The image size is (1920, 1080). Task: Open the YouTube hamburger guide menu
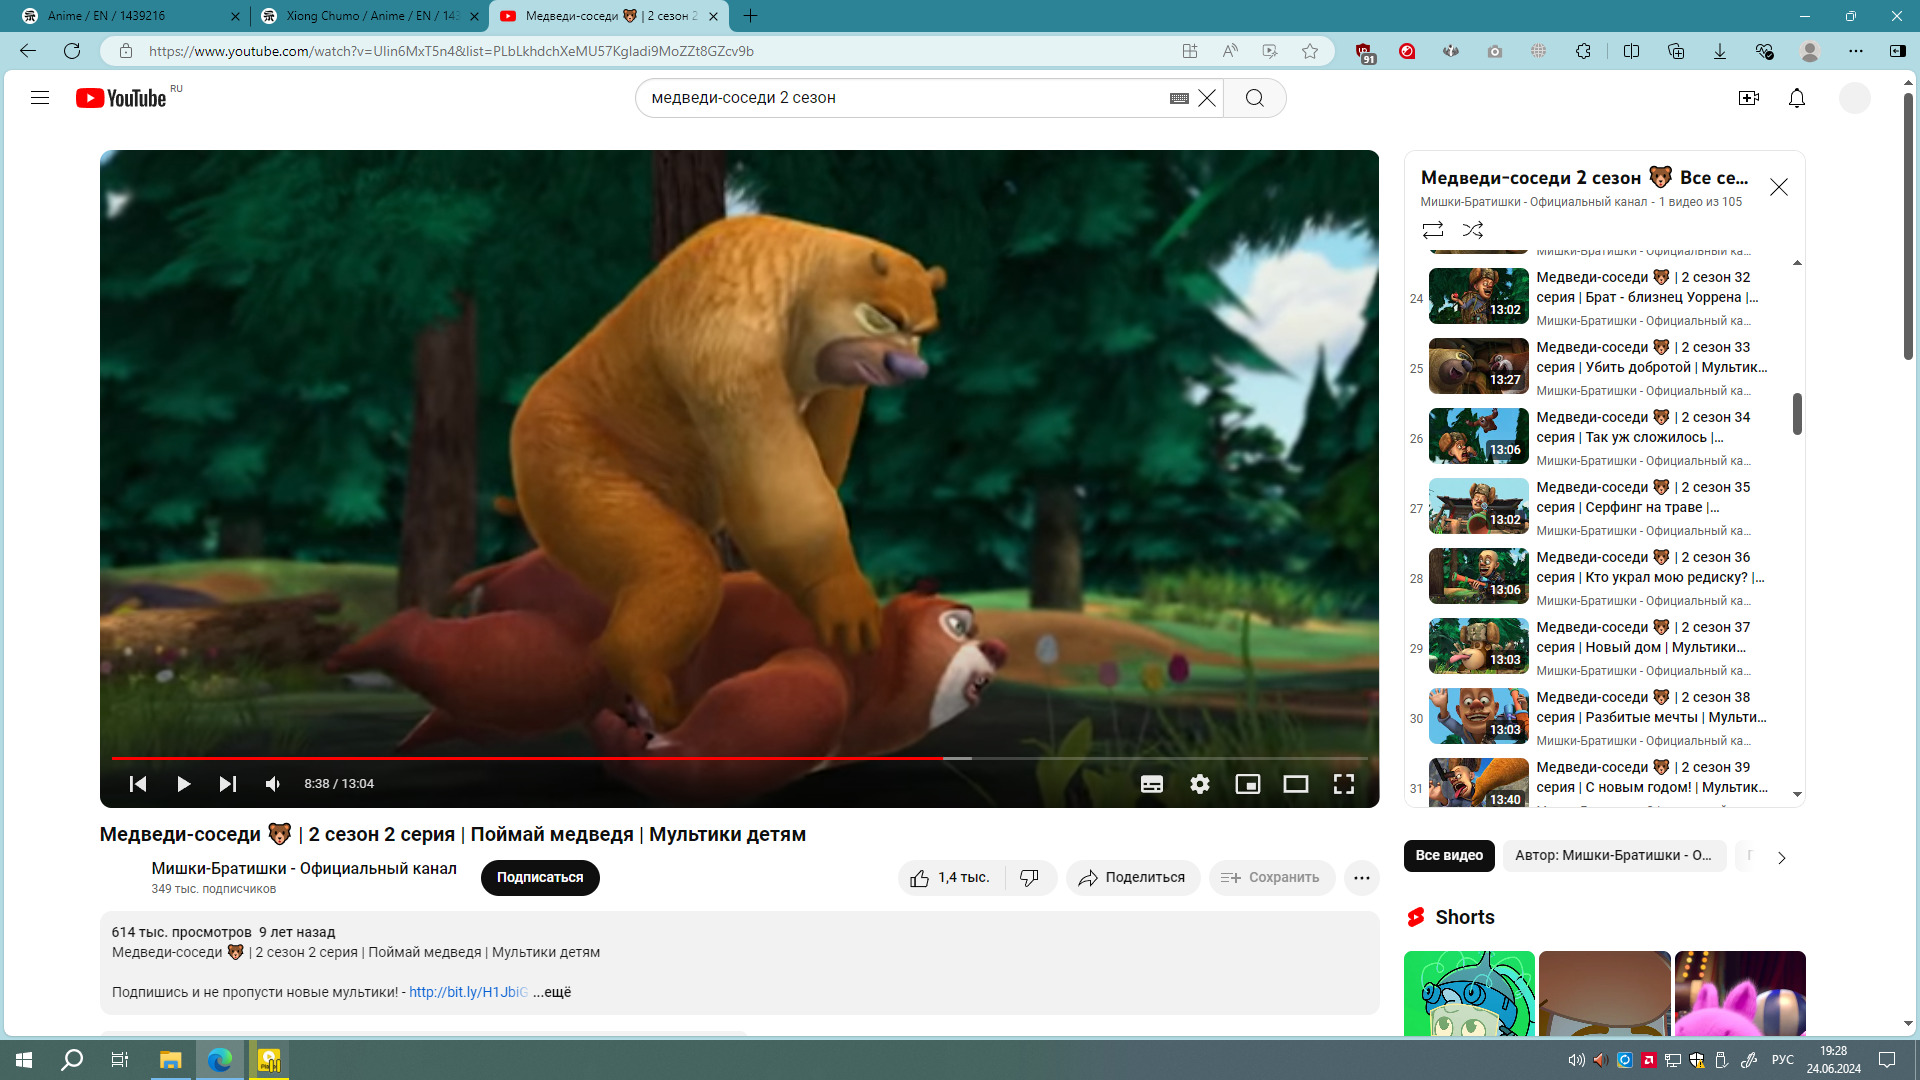click(40, 98)
